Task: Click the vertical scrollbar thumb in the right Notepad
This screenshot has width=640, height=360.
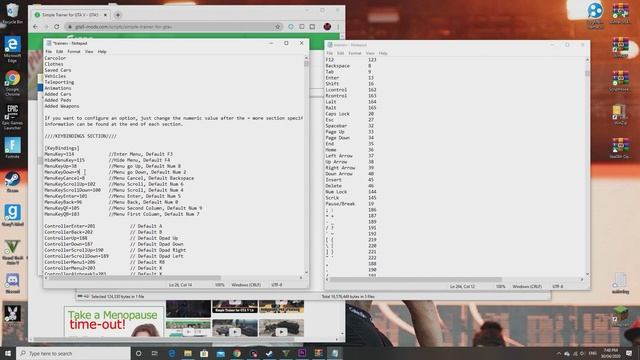Action: [587, 73]
